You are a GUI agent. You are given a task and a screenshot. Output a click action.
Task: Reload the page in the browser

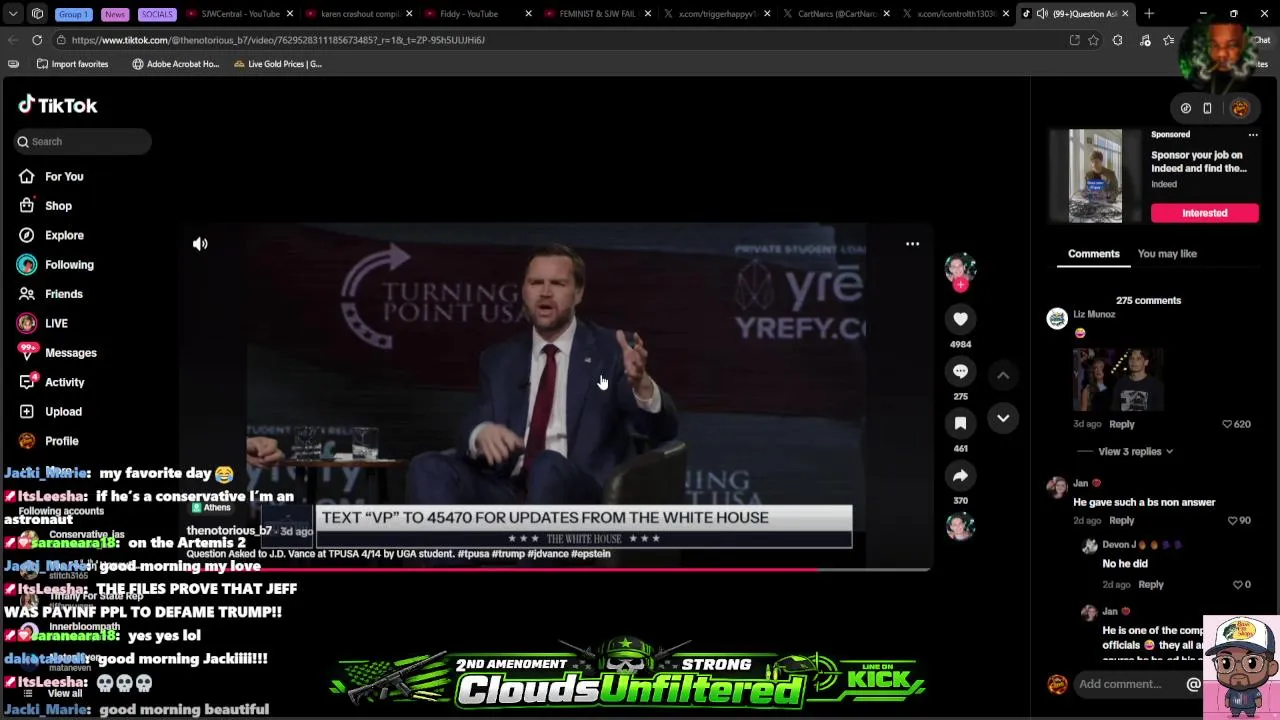click(x=37, y=40)
